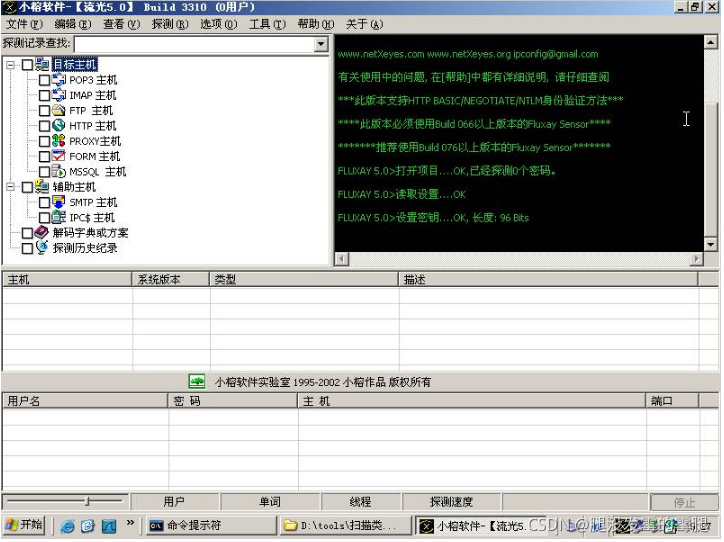Screen dimensions: 724x542
Task: Click the 探测历史纪录 icon
Action: pyautogui.click(x=42, y=247)
